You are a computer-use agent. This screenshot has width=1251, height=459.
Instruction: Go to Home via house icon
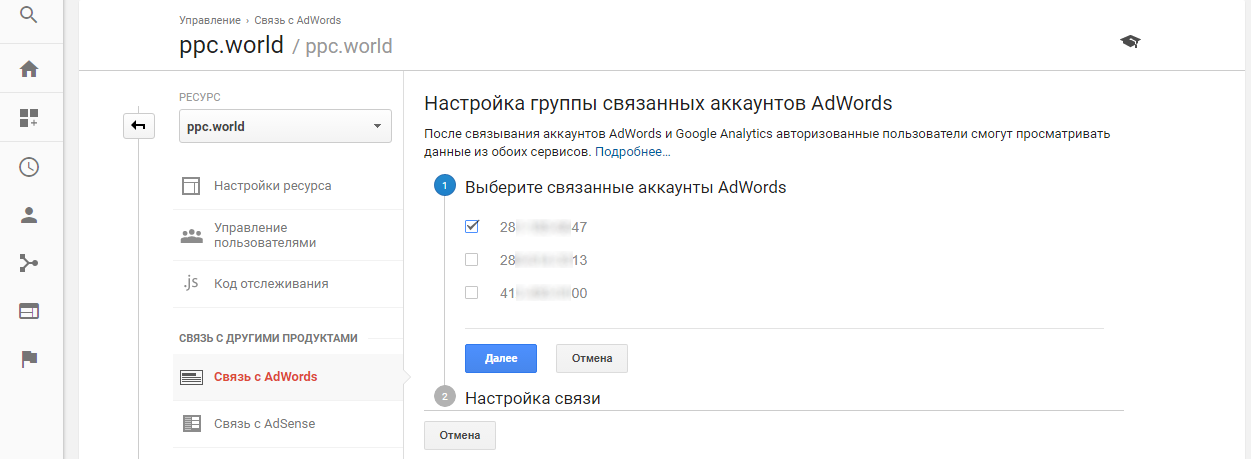coord(29,69)
